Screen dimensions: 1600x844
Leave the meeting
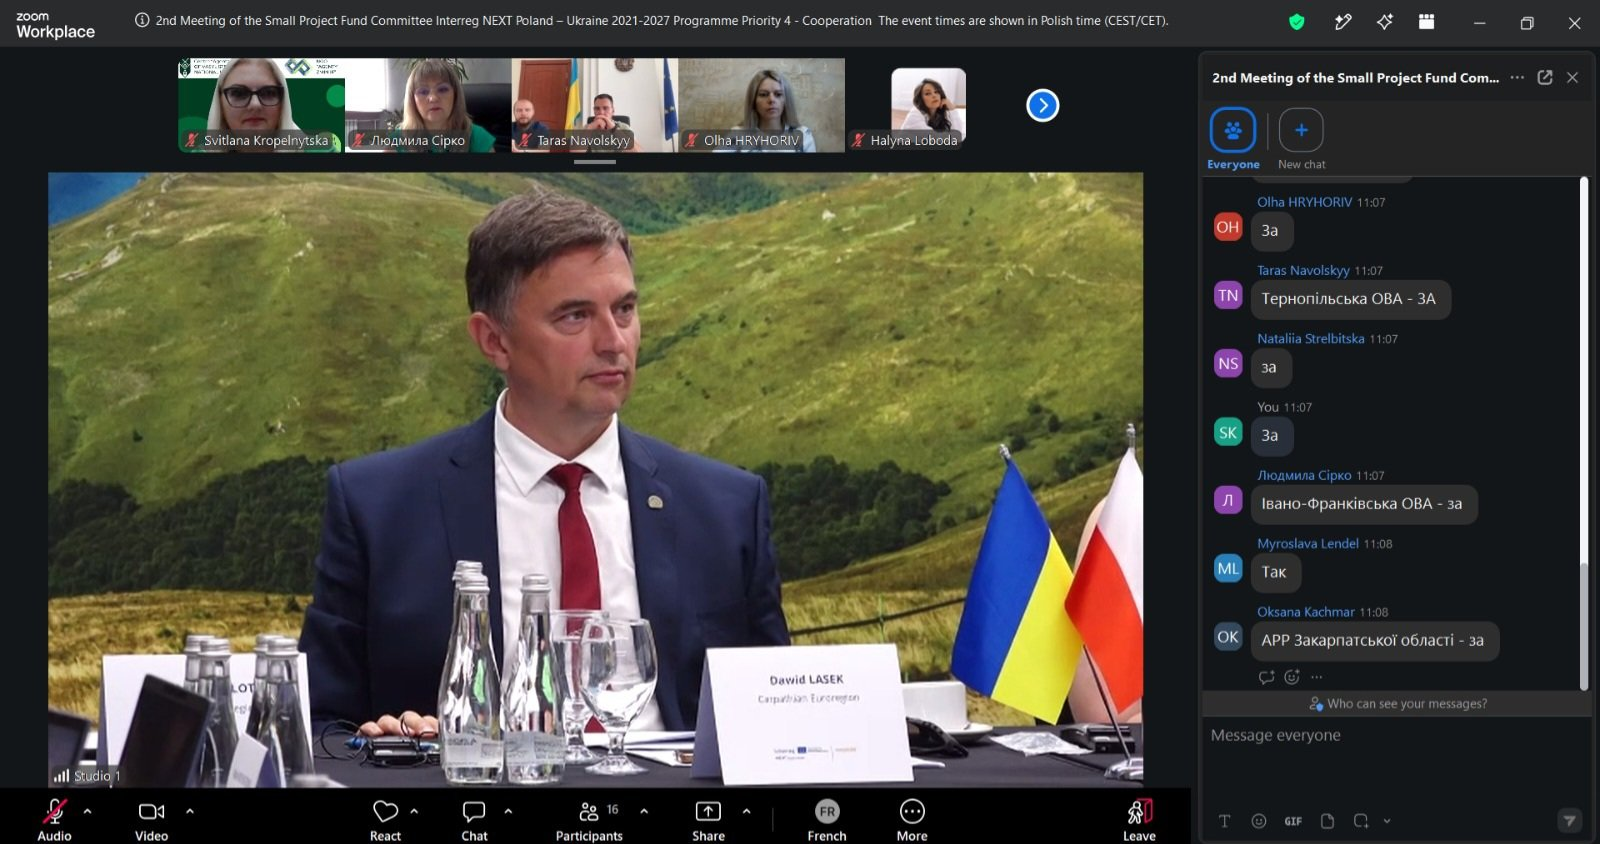click(1139, 819)
